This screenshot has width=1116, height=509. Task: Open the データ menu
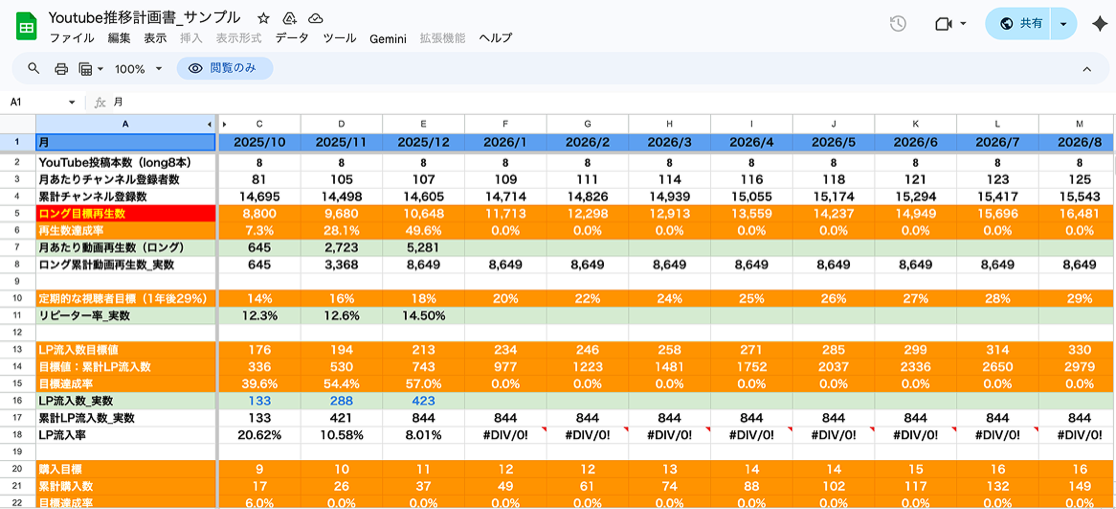click(x=292, y=38)
